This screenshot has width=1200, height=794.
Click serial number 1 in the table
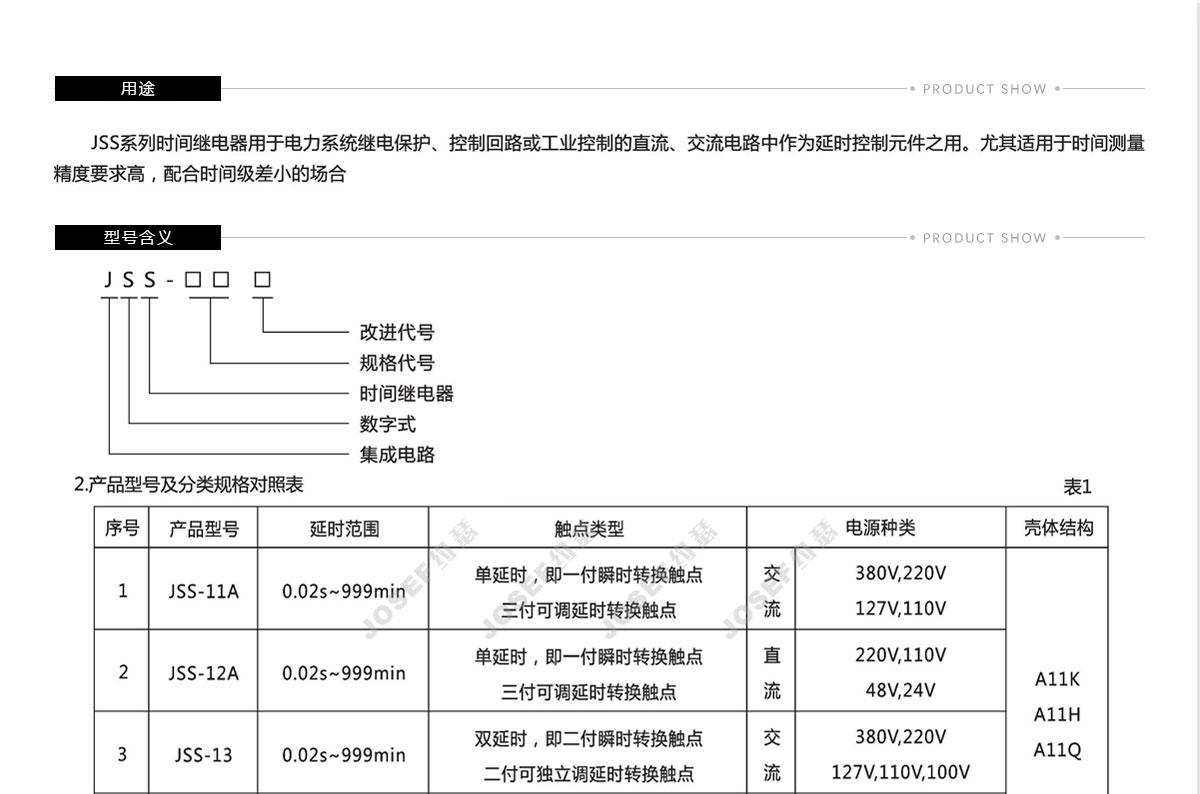pos(123,590)
